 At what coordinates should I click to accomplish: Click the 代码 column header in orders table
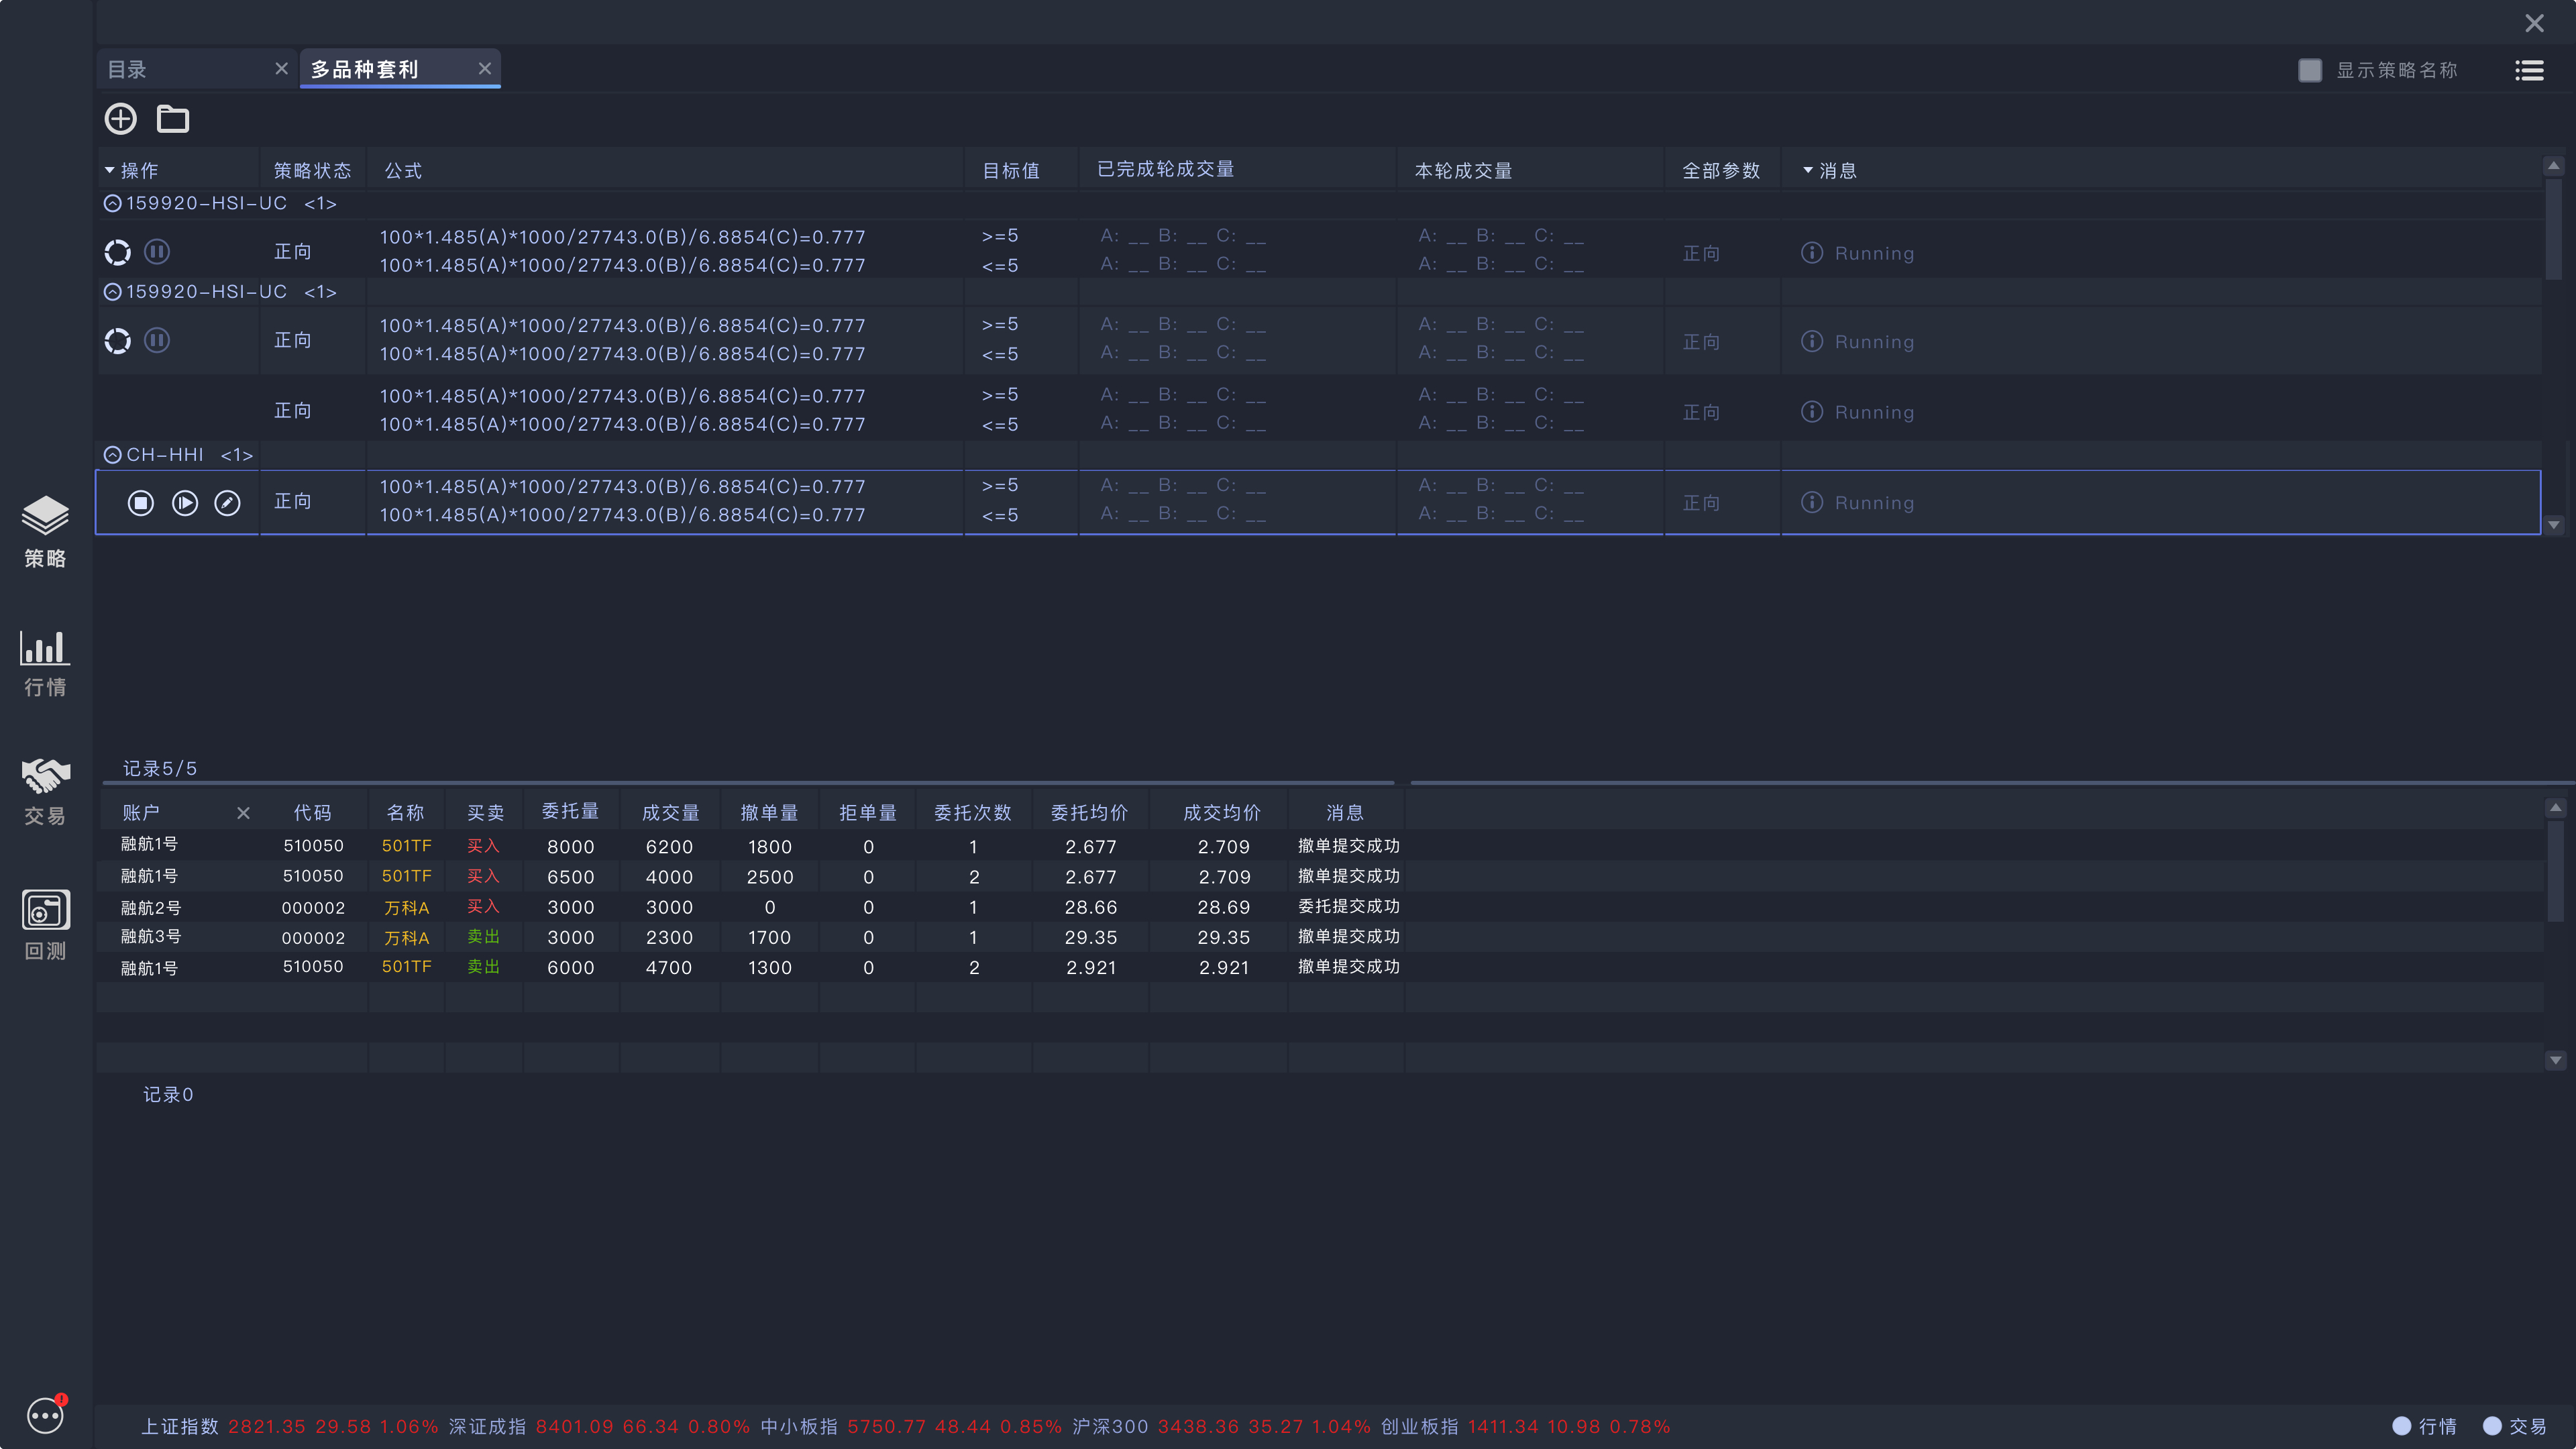[313, 813]
